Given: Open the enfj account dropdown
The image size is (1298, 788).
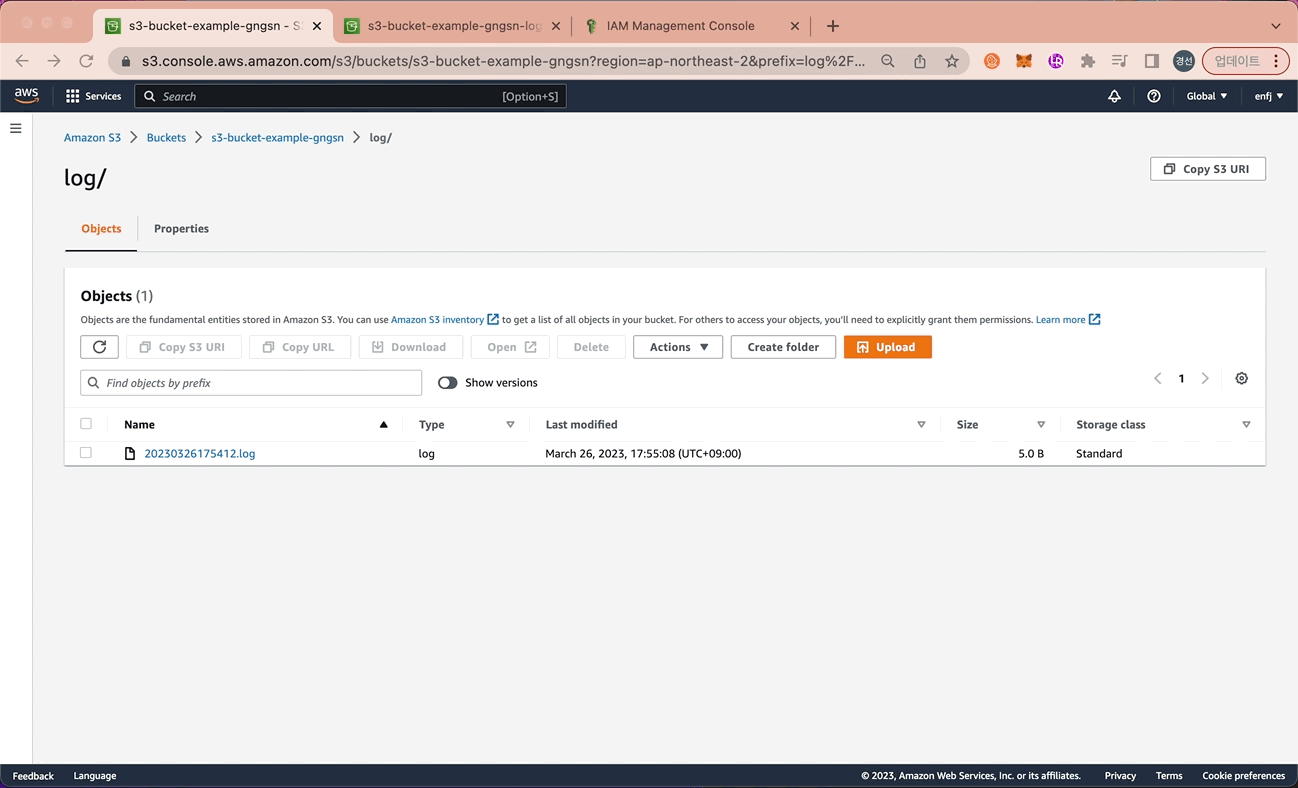Looking at the screenshot, I should pyautogui.click(x=1269, y=96).
